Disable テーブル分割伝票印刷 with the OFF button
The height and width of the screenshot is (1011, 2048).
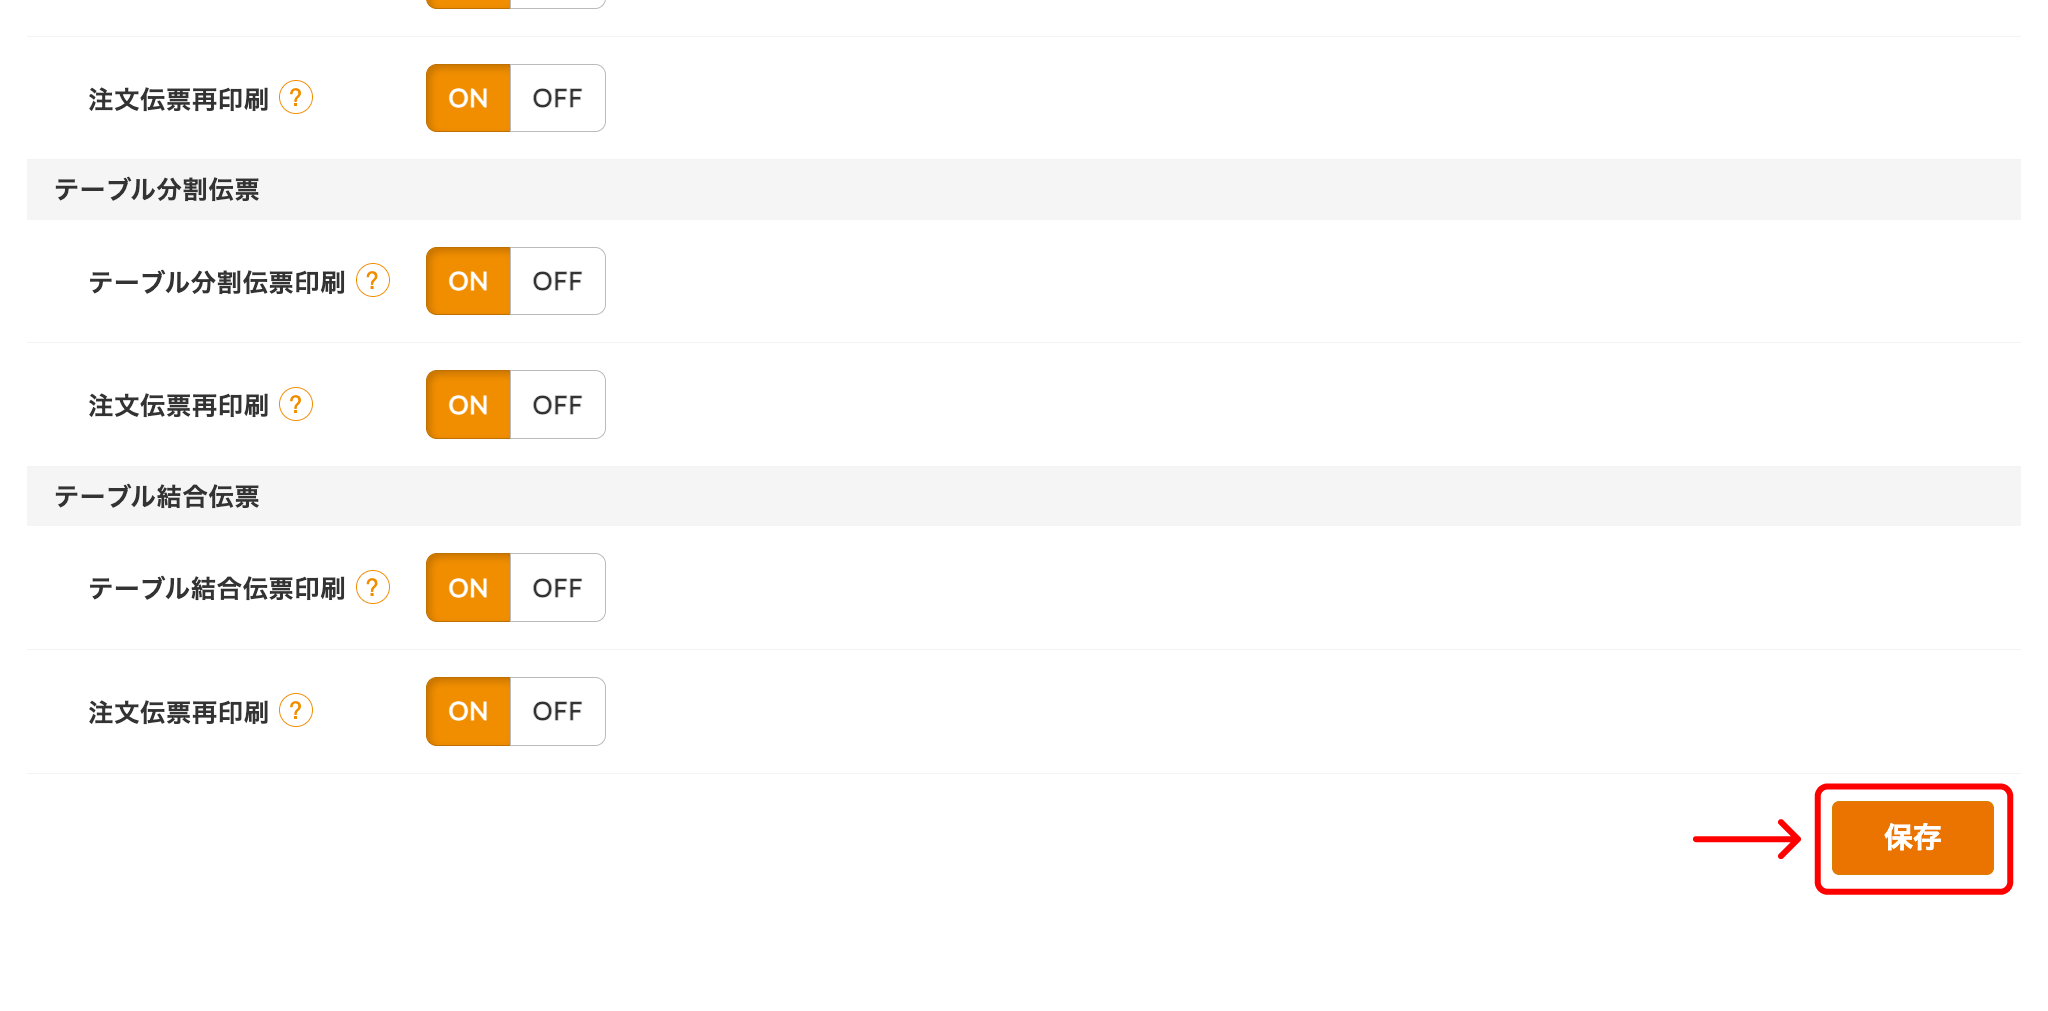click(x=557, y=281)
